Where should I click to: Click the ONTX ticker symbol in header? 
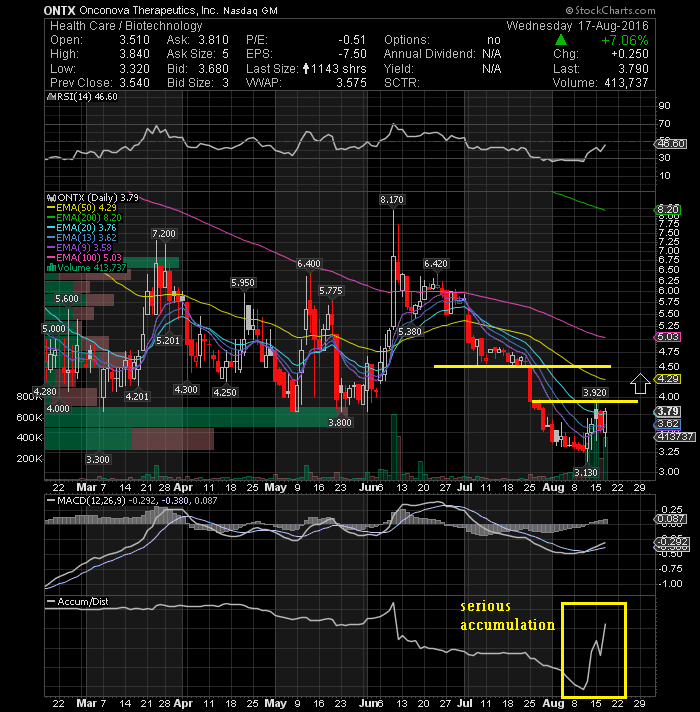(59, 10)
